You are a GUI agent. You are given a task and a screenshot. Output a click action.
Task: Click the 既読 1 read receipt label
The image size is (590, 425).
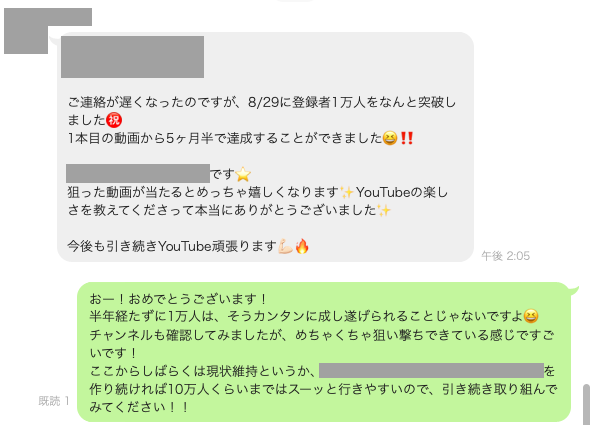tap(54, 401)
